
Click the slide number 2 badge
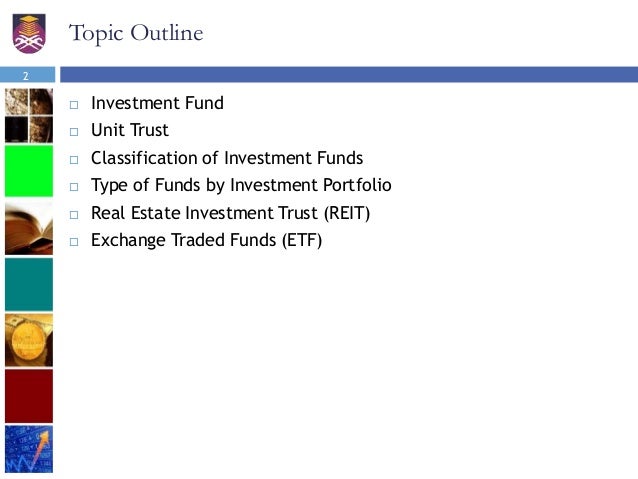pos(27,75)
